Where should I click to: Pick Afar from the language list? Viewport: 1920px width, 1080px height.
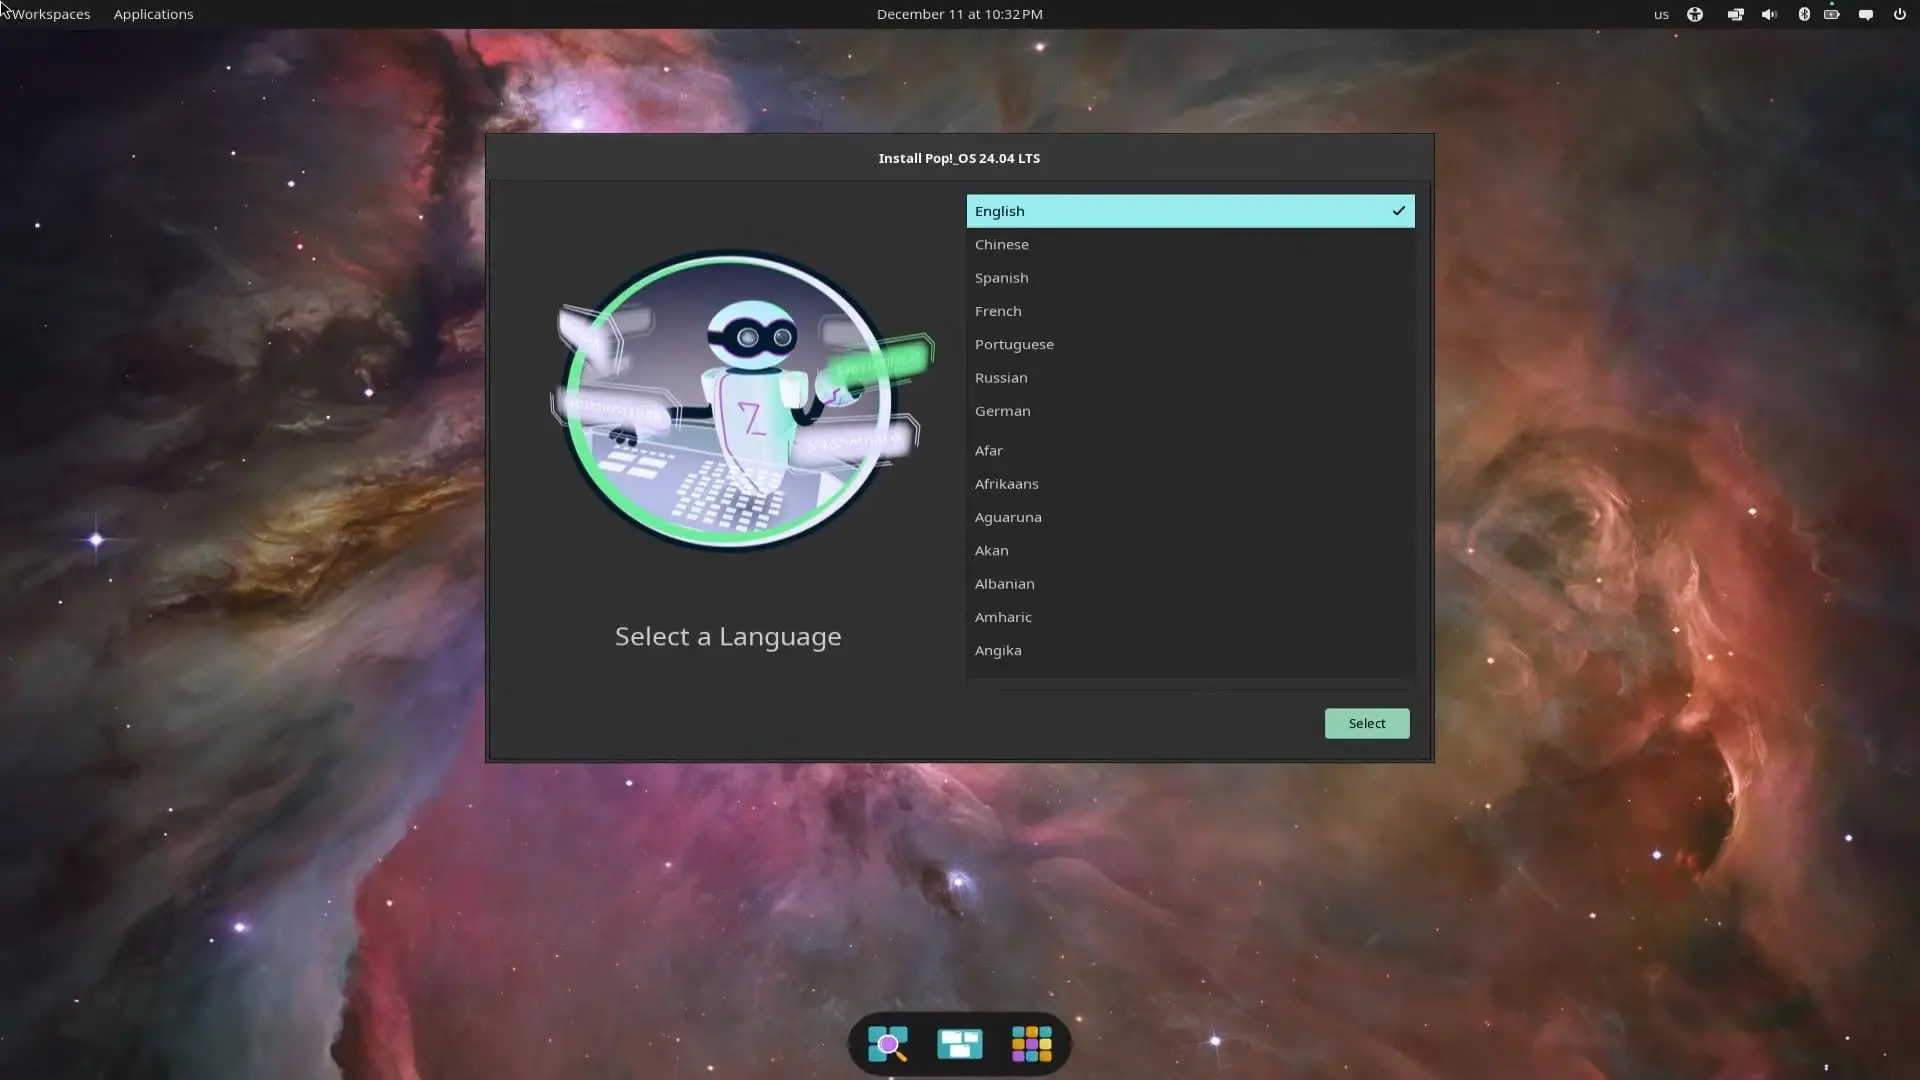click(1190, 451)
